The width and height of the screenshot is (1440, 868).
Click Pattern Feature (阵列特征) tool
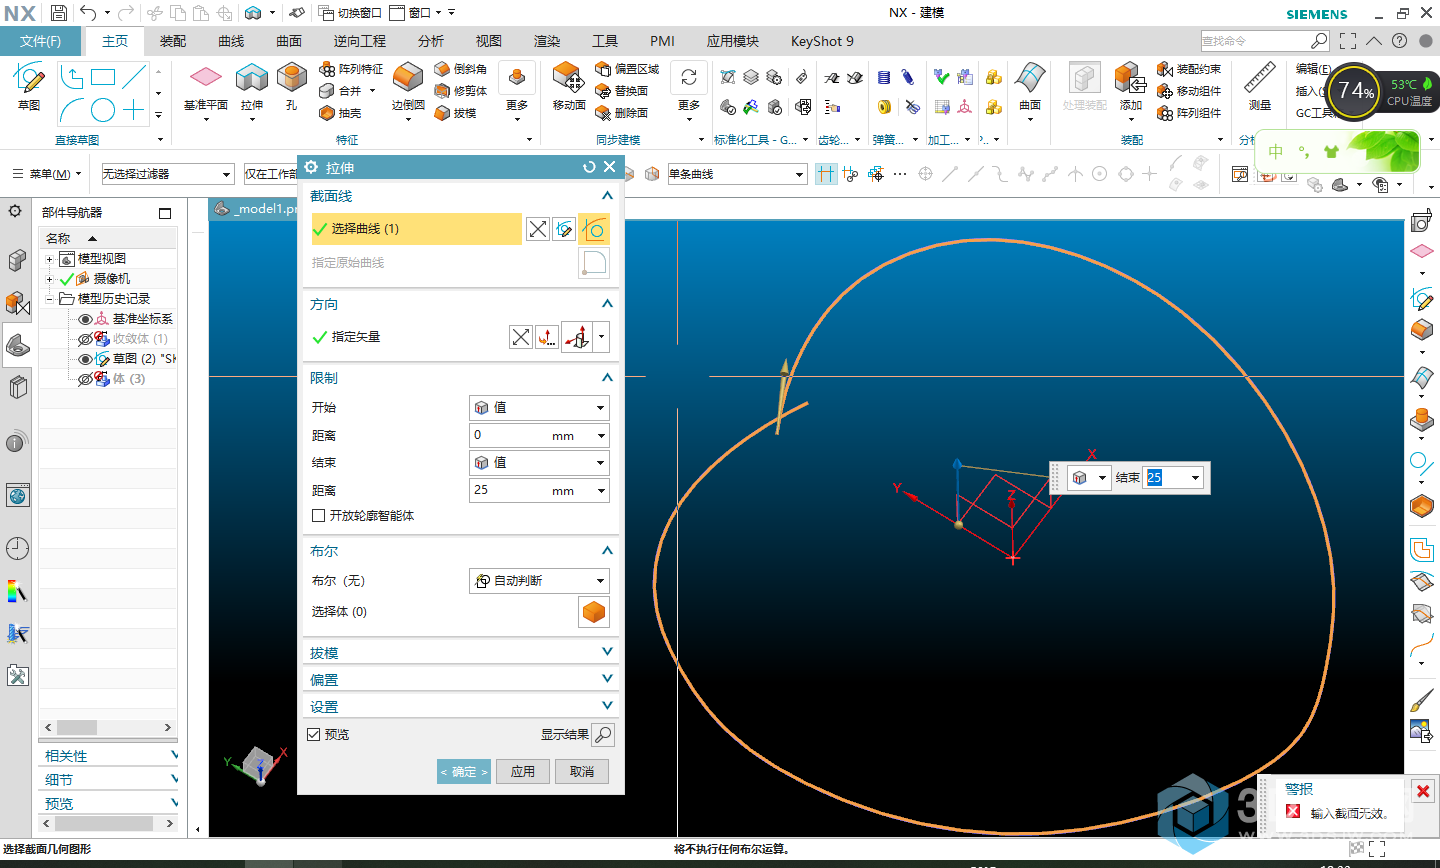point(351,69)
